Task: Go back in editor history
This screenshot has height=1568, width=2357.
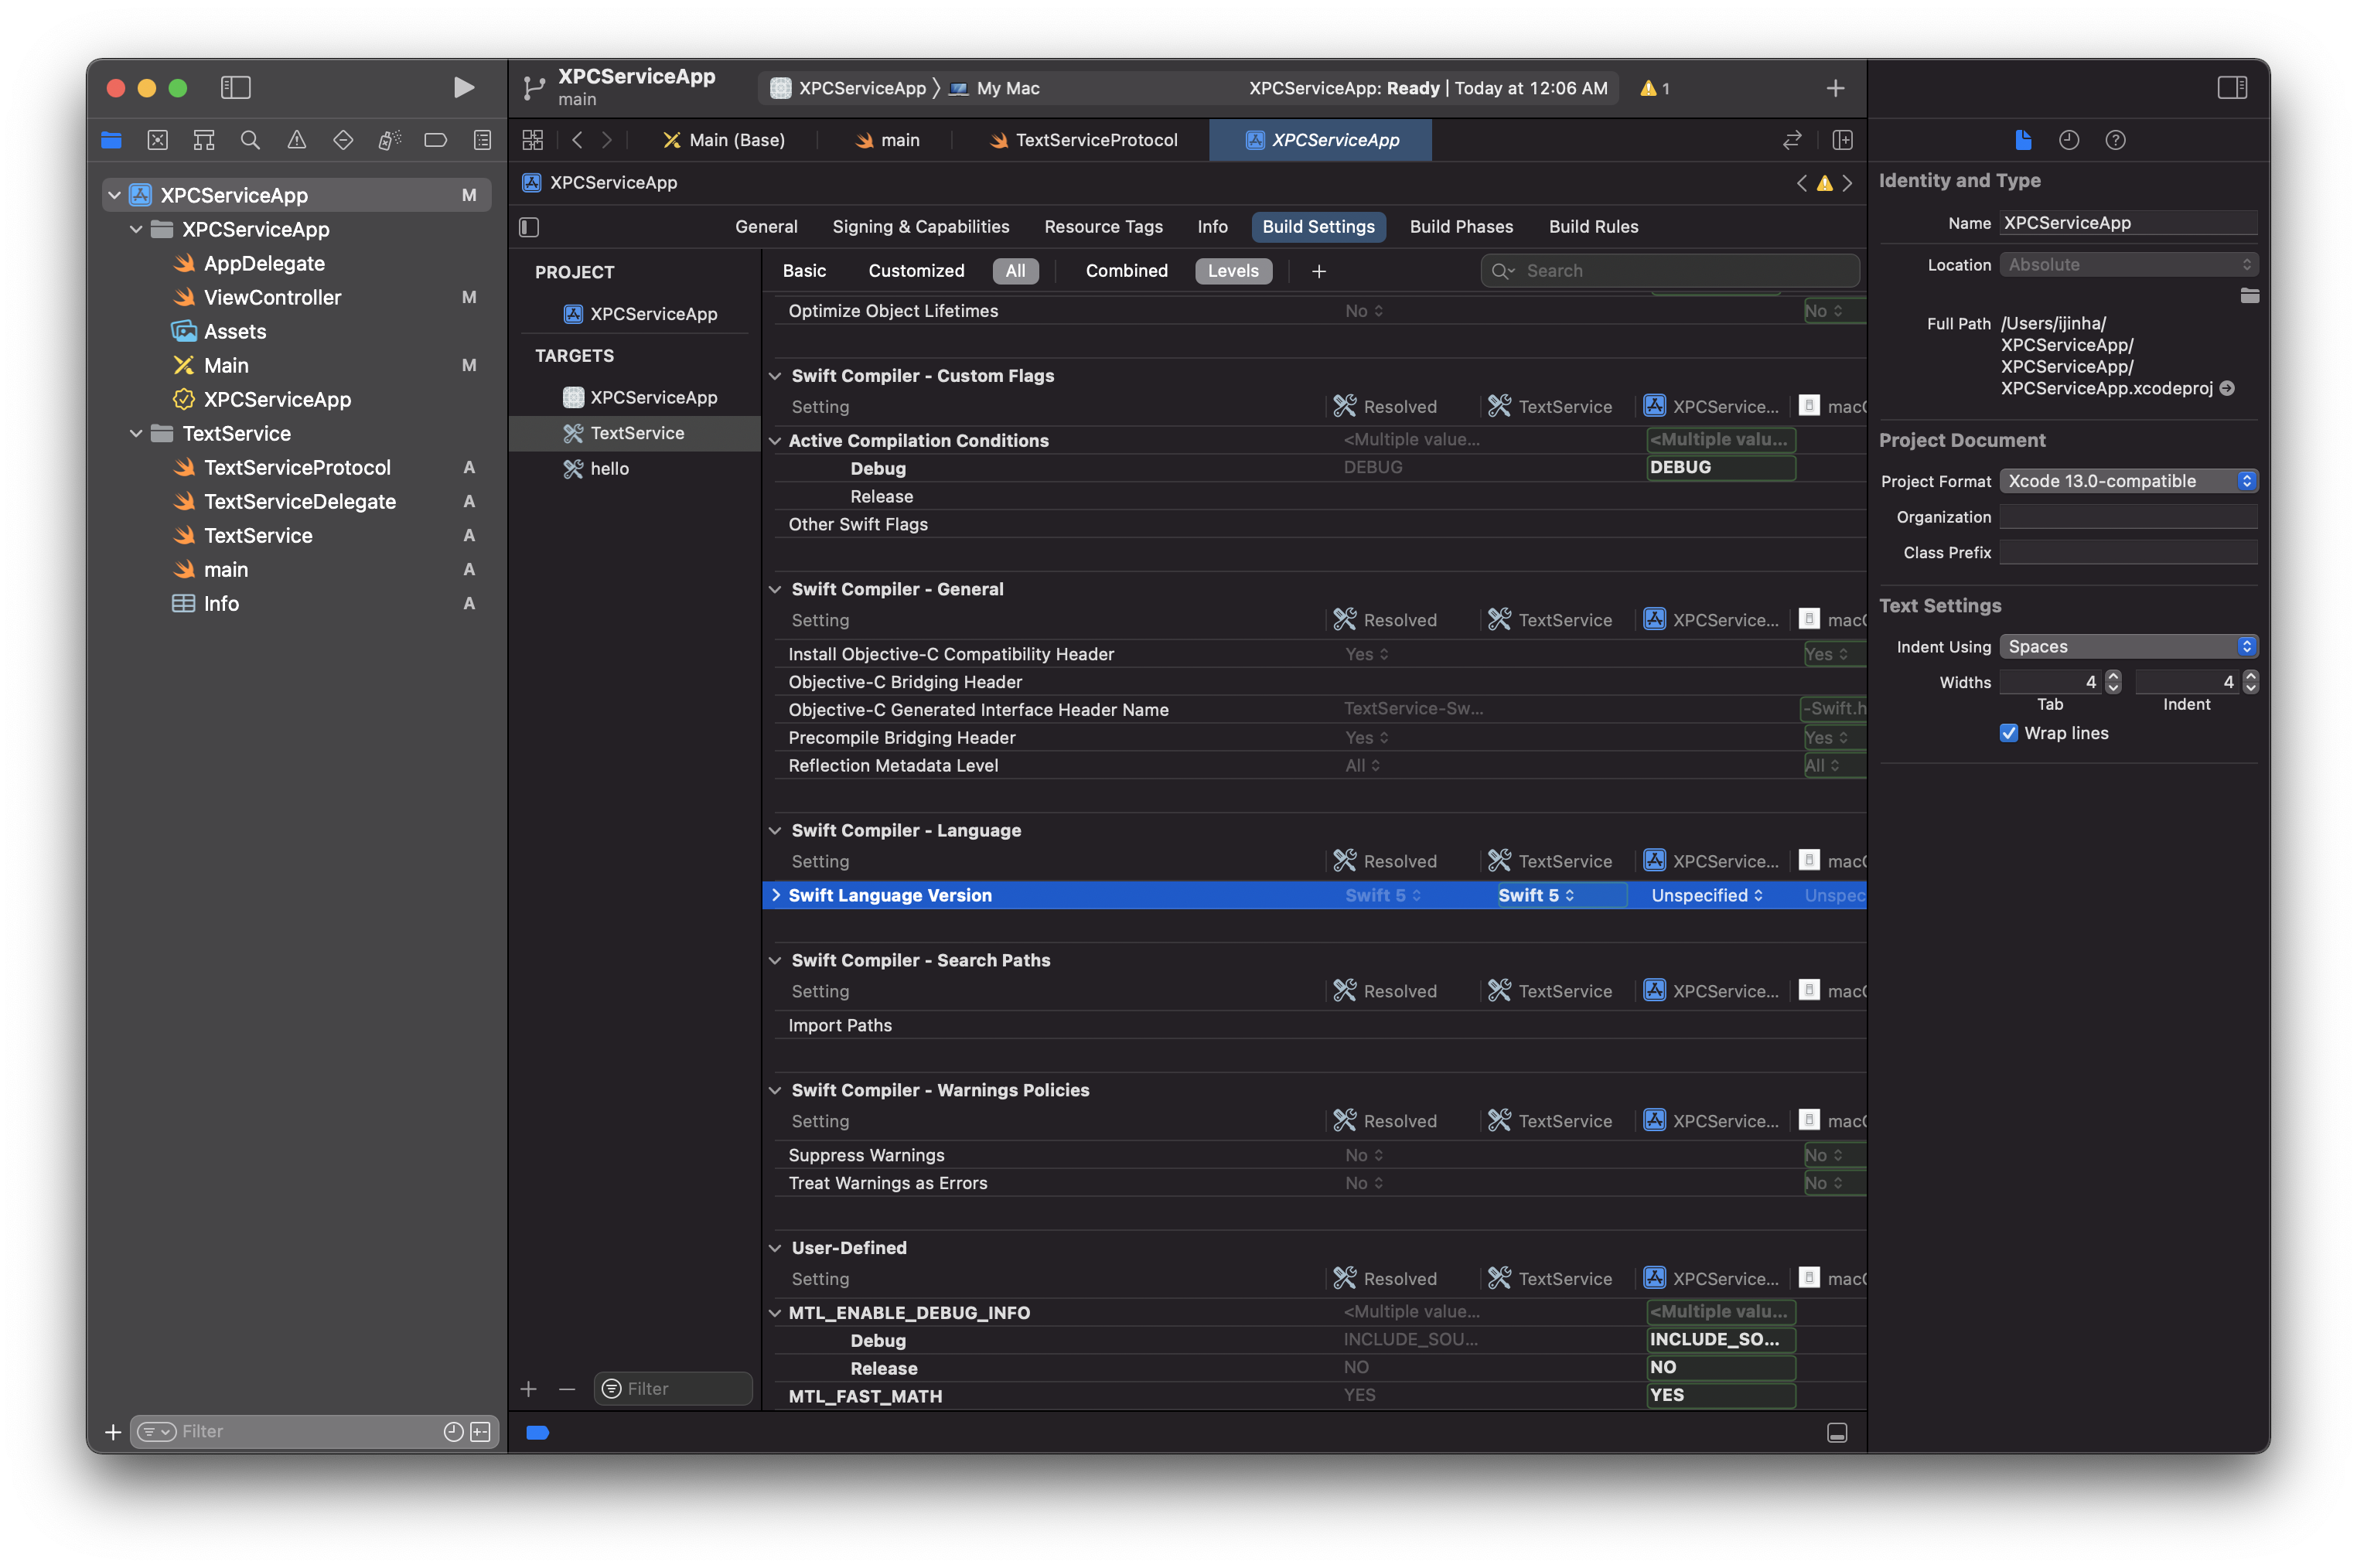Action: (x=577, y=140)
